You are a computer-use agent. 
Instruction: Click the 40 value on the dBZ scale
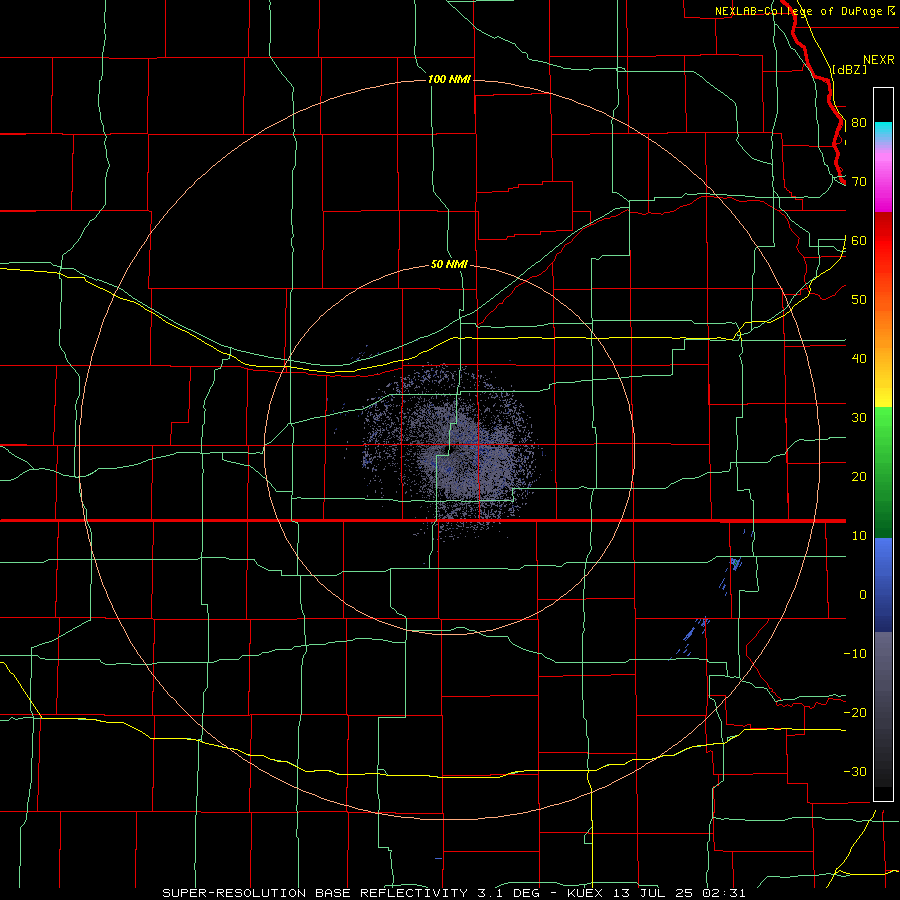click(859, 359)
